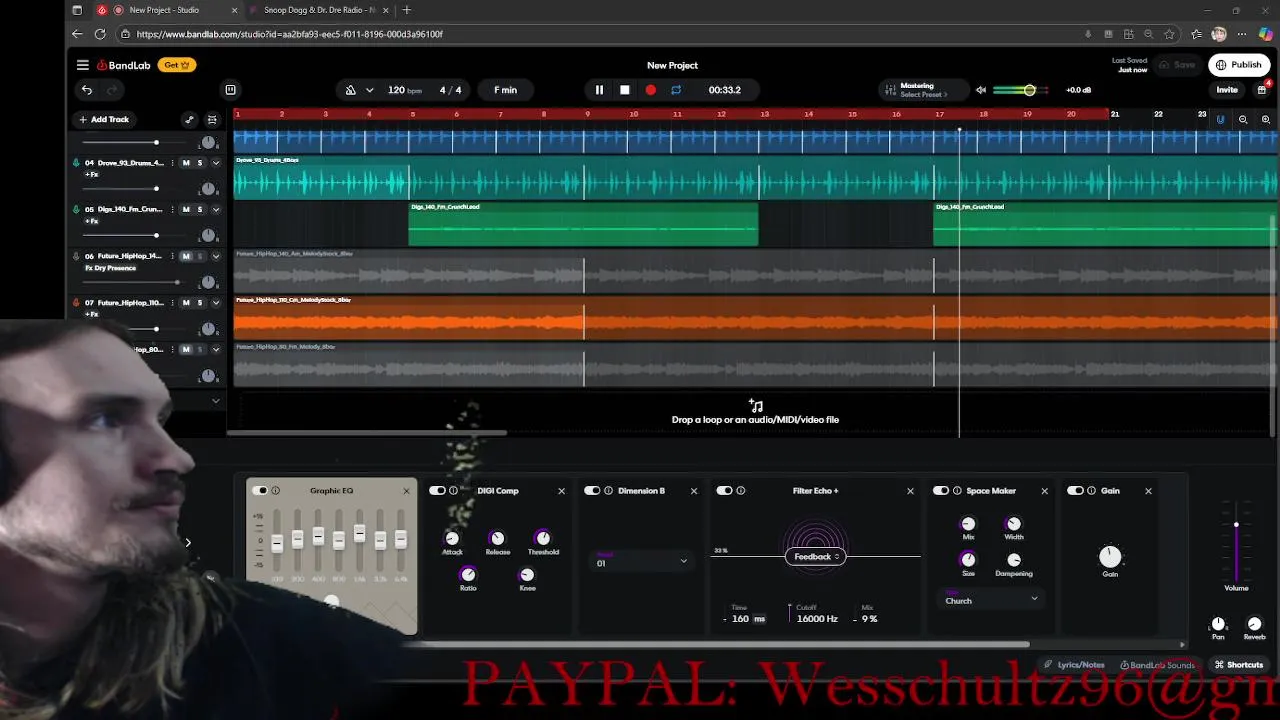Image resolution: width=1280 pixels, height=720 pixels.
Task: Click the Publish button
Action: (x=1239, y=65)
